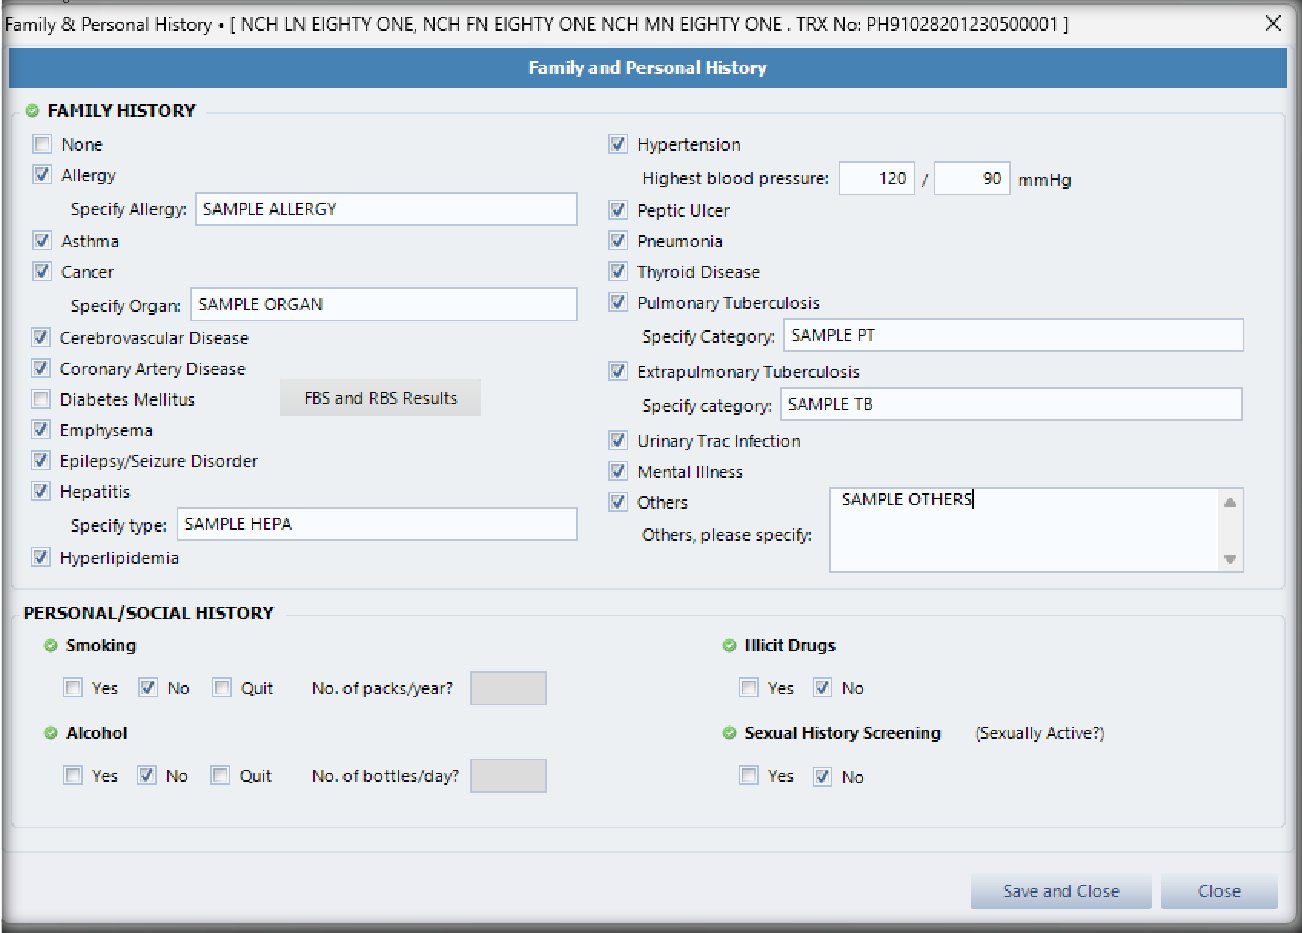This screenshot has height=933, width=1302.
Task: Check the Diabetes Mellitus checkbox
Action: tap(41, 400)
